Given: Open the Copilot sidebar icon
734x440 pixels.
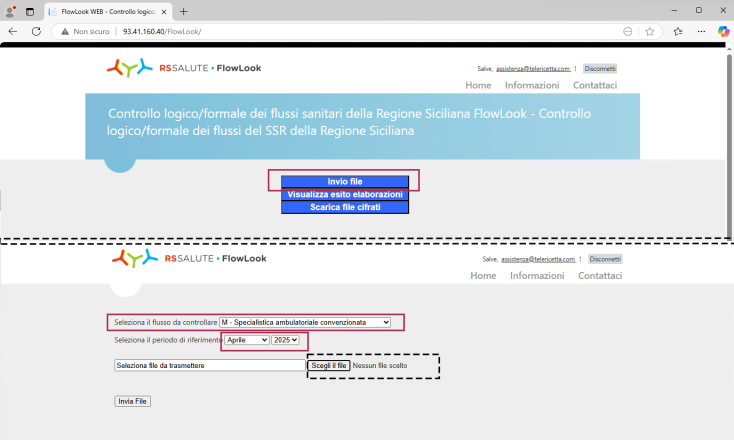Looking at the screenshot, I should pos(723,31).
